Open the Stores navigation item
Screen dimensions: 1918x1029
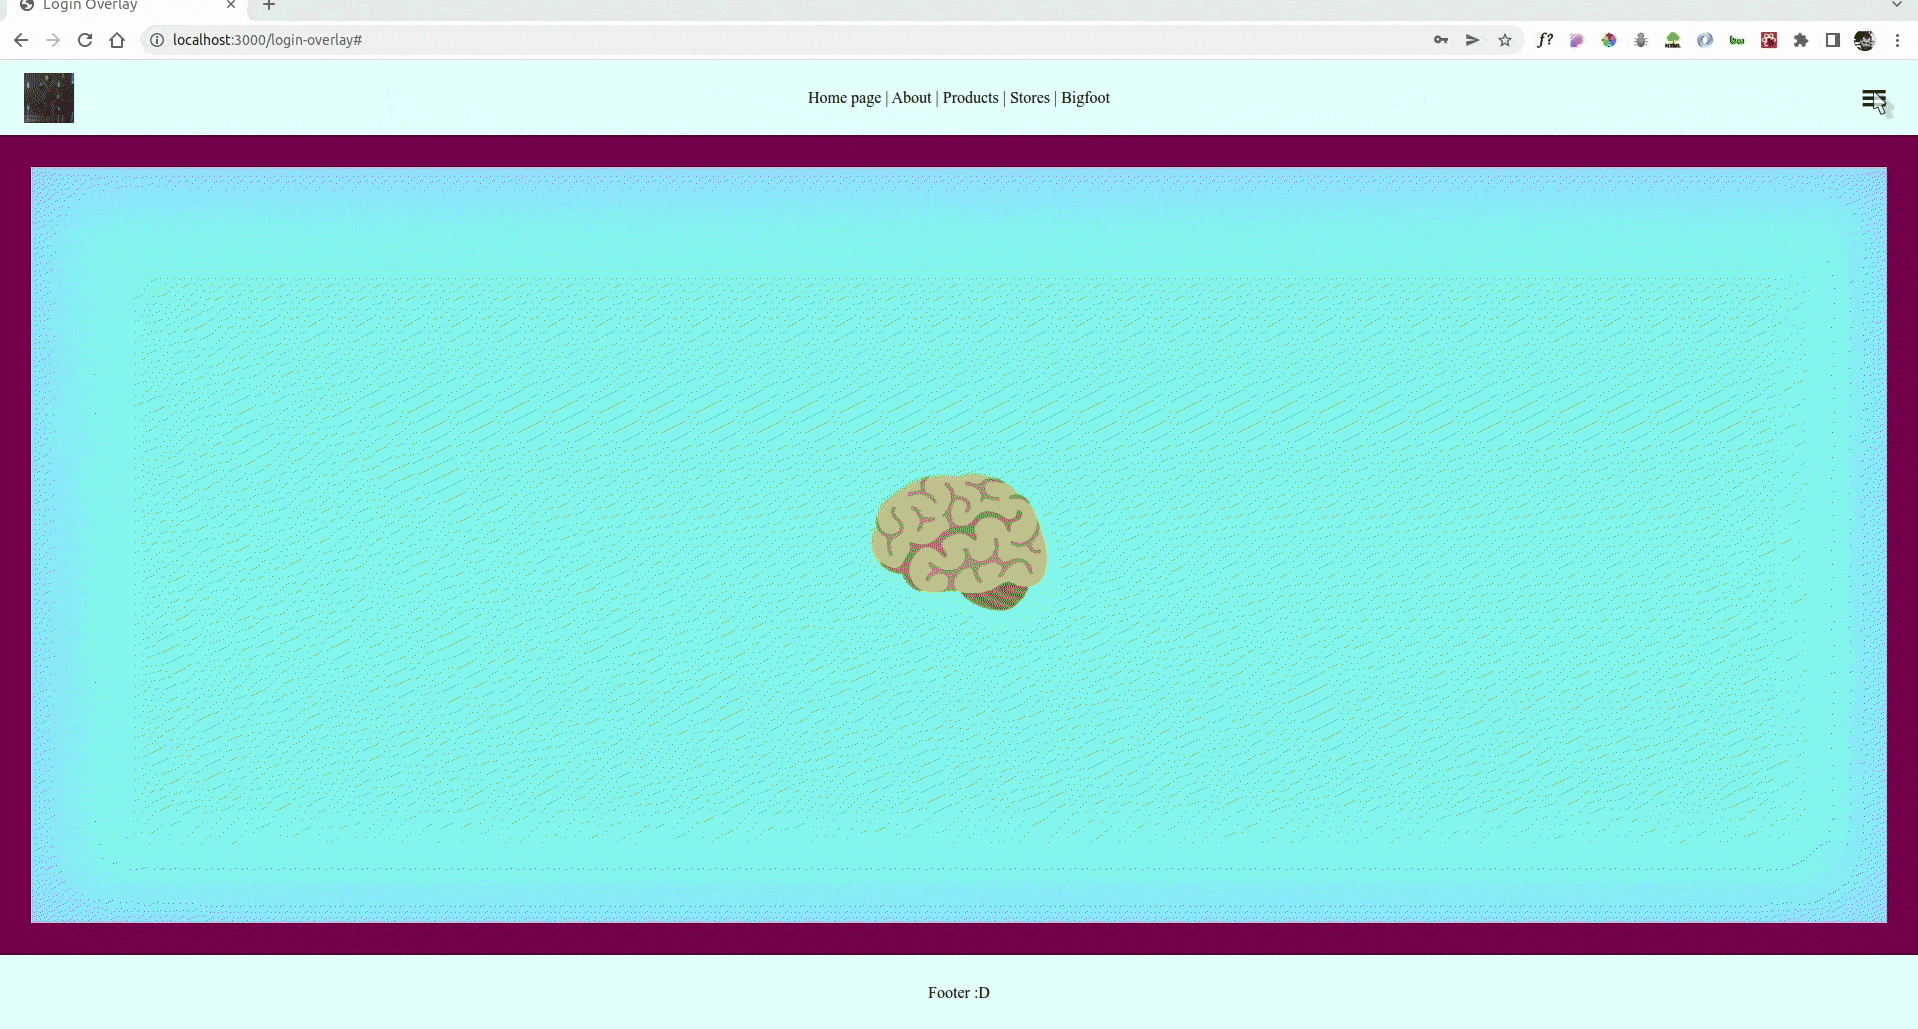coord(1029,98)
